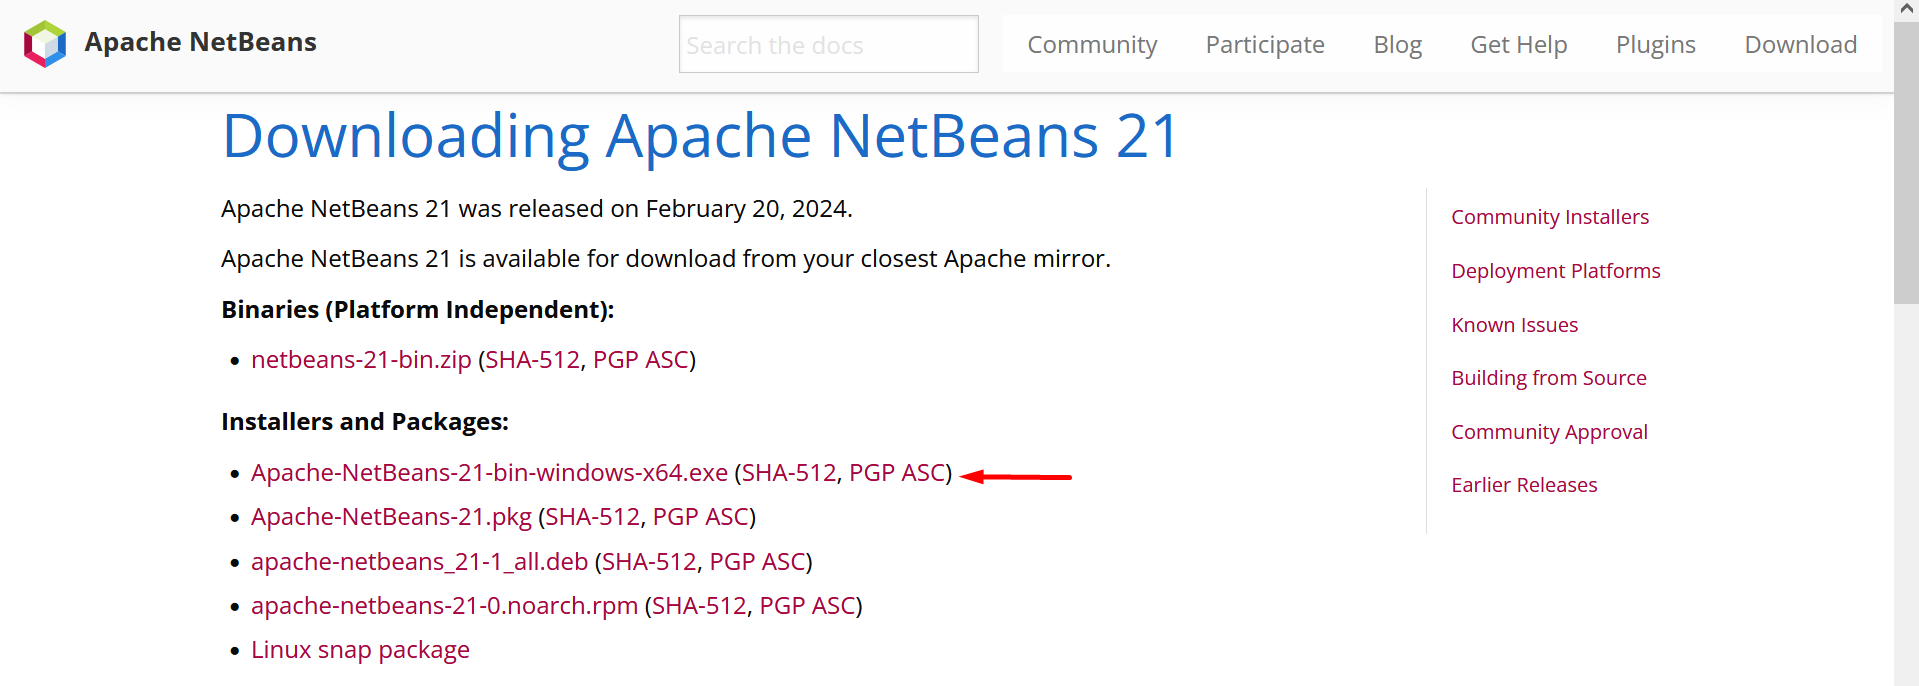1919x686 pixels.
Task: Open SHA-512 link for netbeans-21-bin.zip
Action: coord(533,360)
